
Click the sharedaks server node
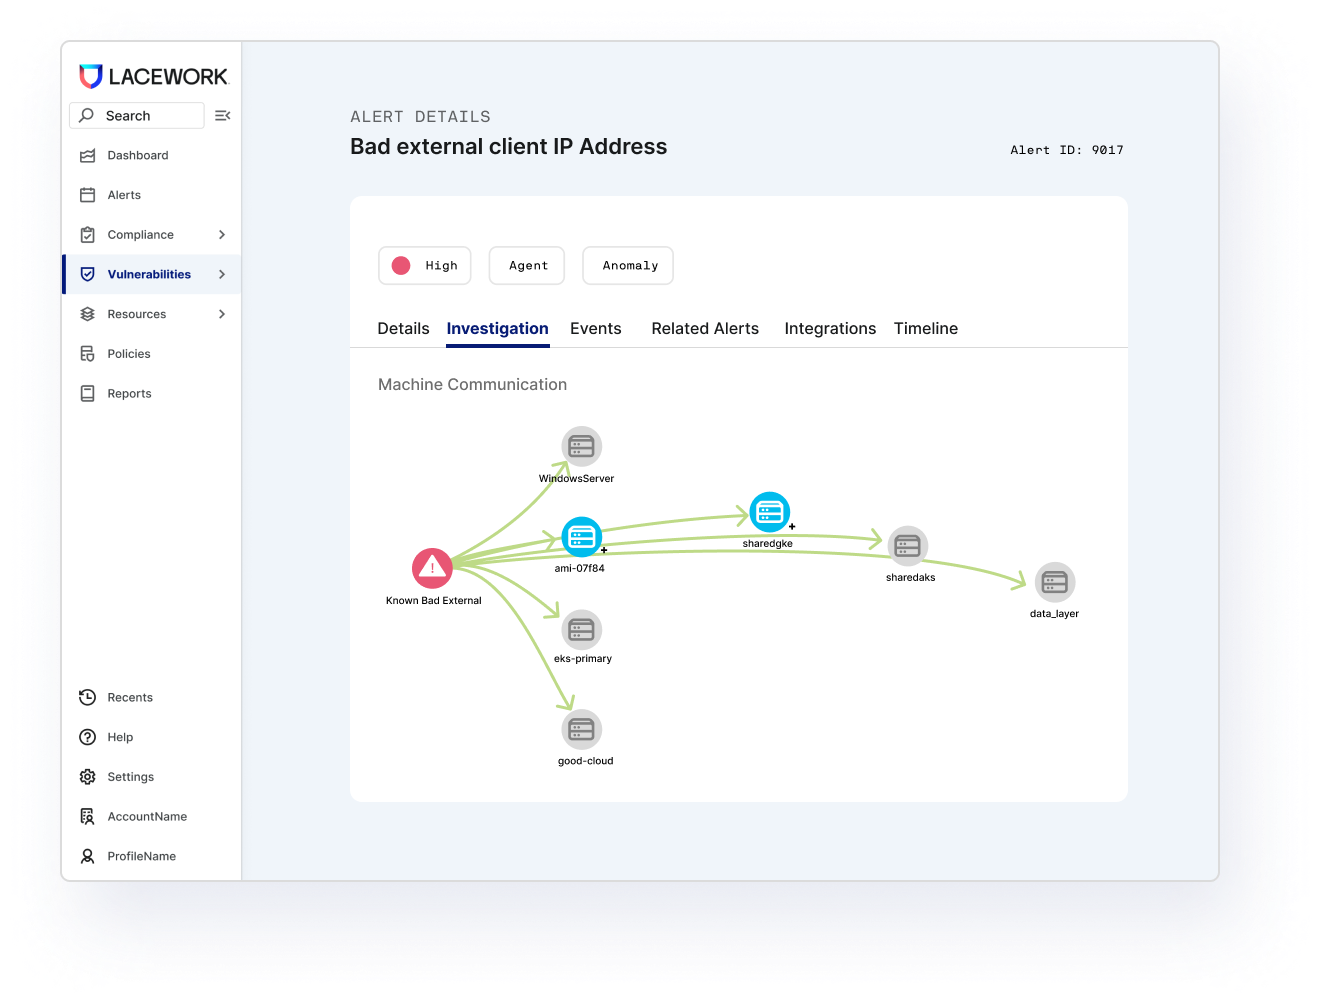coord(907,546)
